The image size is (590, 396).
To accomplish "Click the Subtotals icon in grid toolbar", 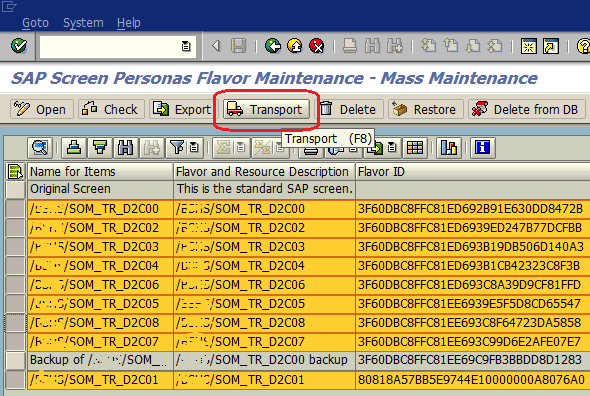I will [262, 147].
